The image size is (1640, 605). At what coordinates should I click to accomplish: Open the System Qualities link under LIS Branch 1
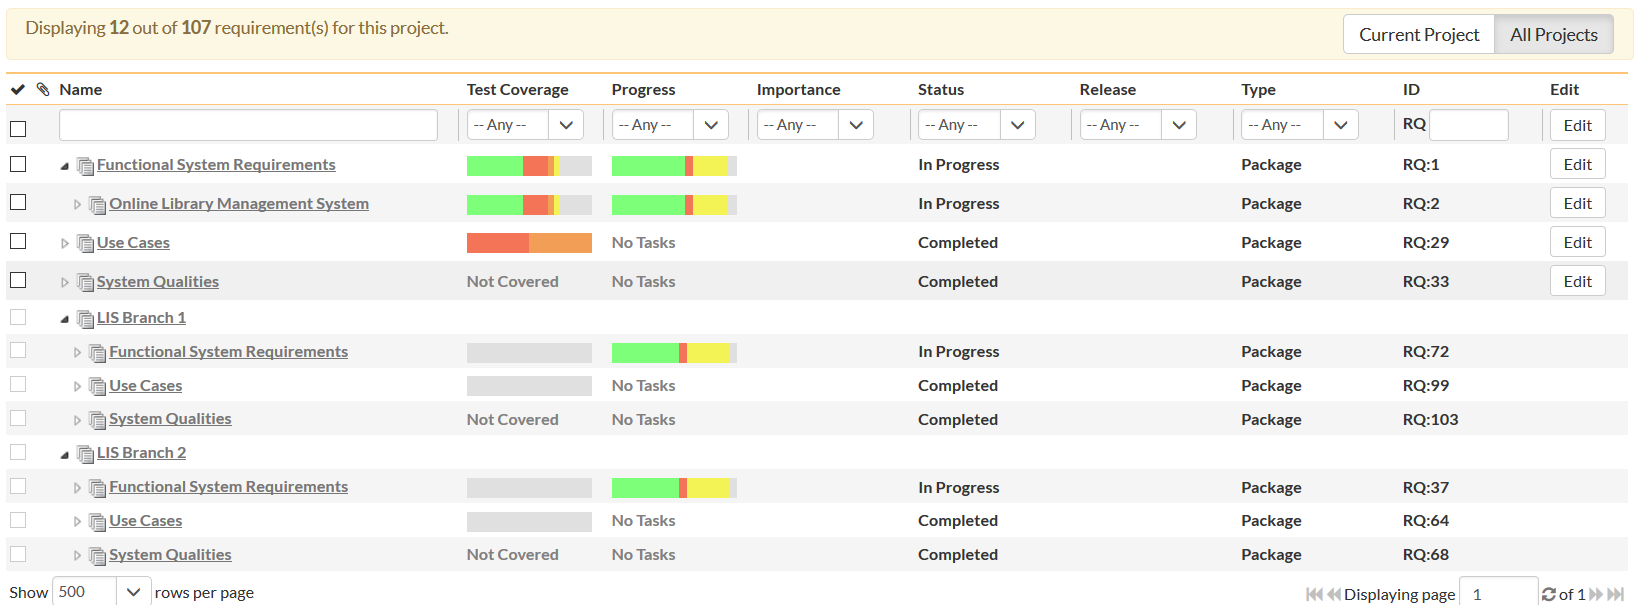point(170,419)
